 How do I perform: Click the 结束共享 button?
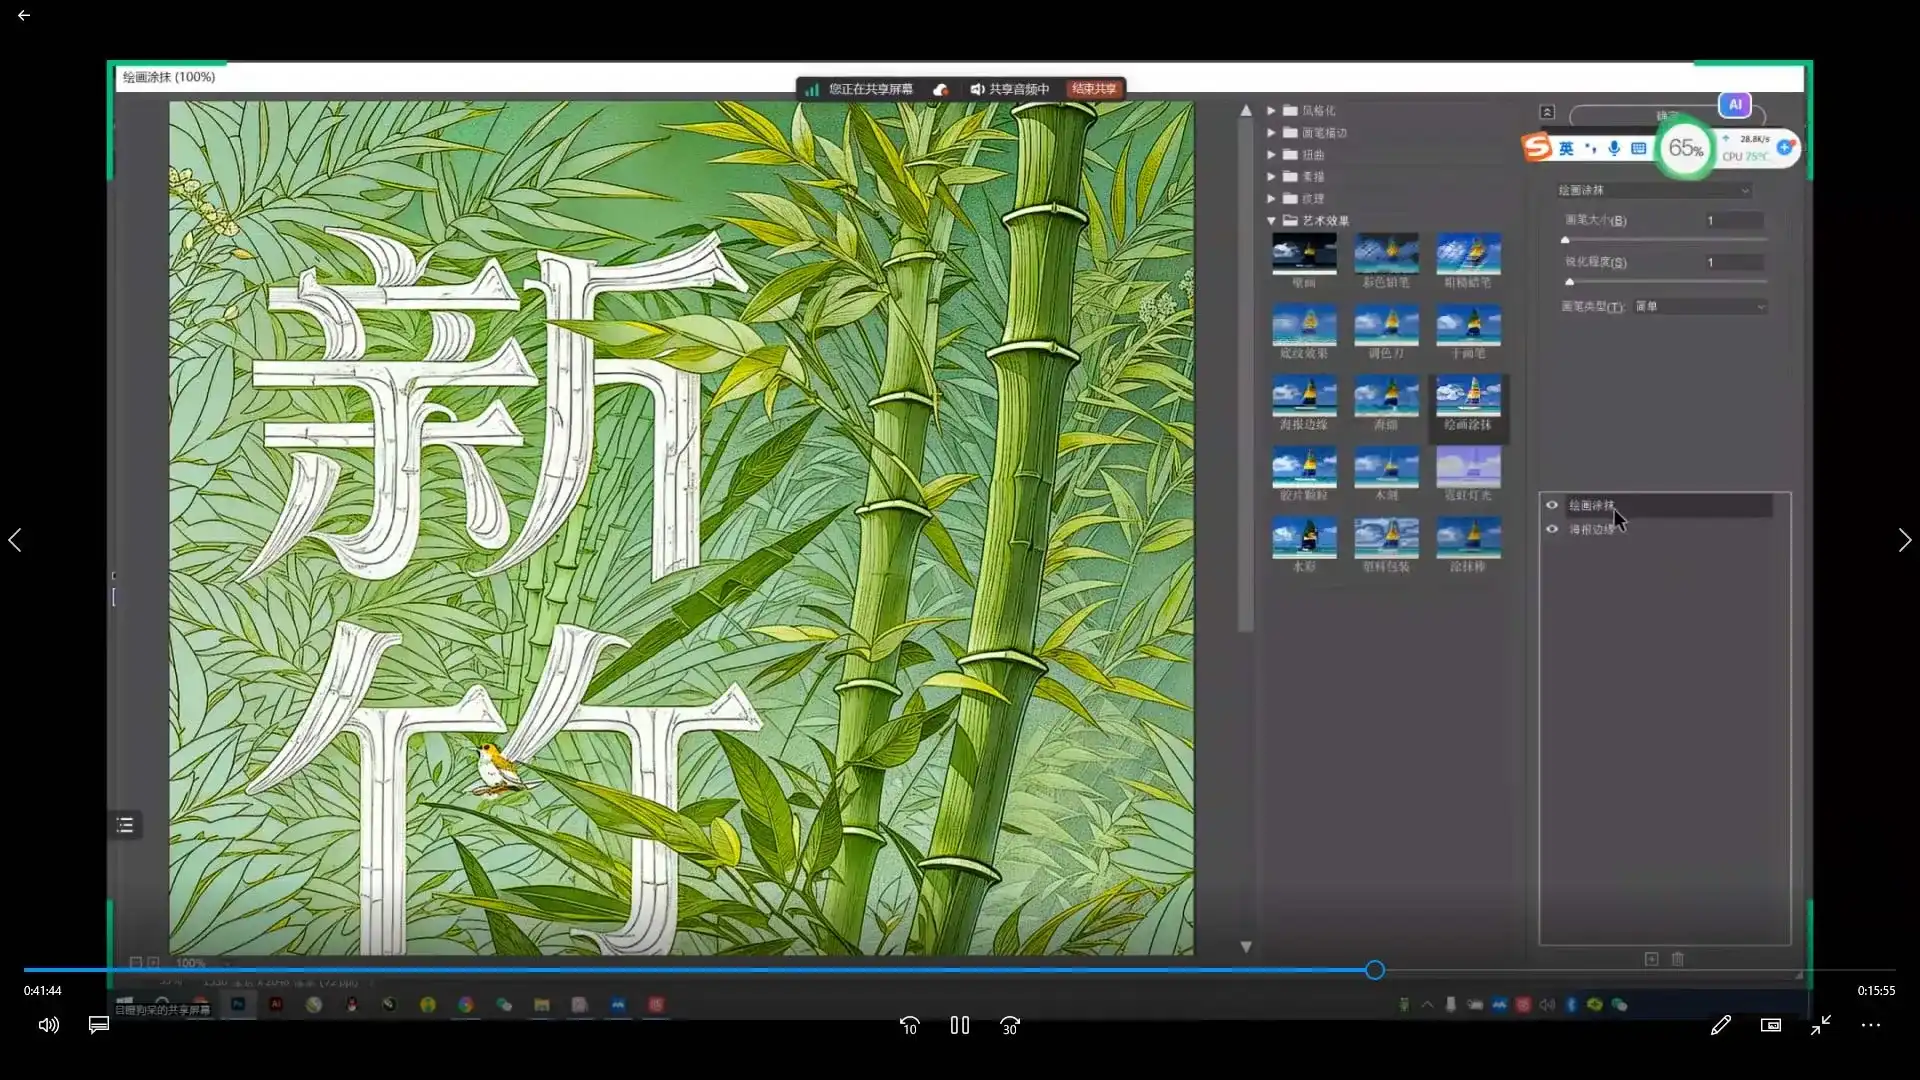[1094, 88]
